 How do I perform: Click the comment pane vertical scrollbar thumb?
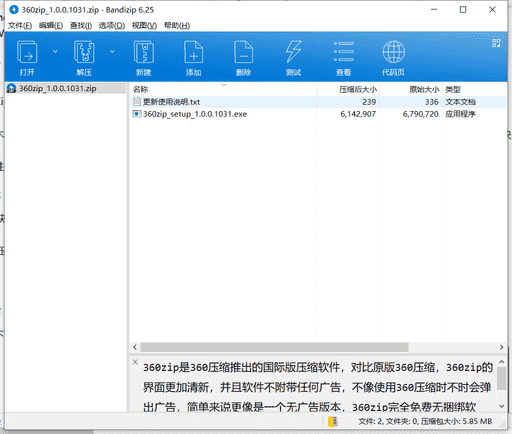501,378
